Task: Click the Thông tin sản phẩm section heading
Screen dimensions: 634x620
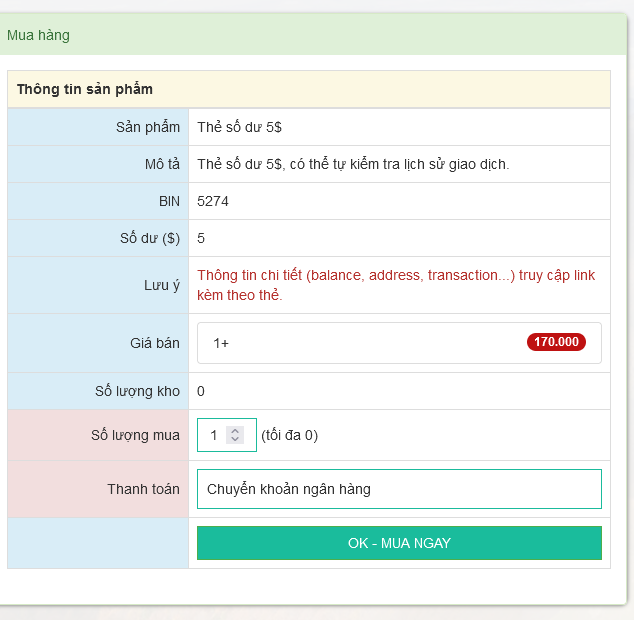Action: (85, 89)
